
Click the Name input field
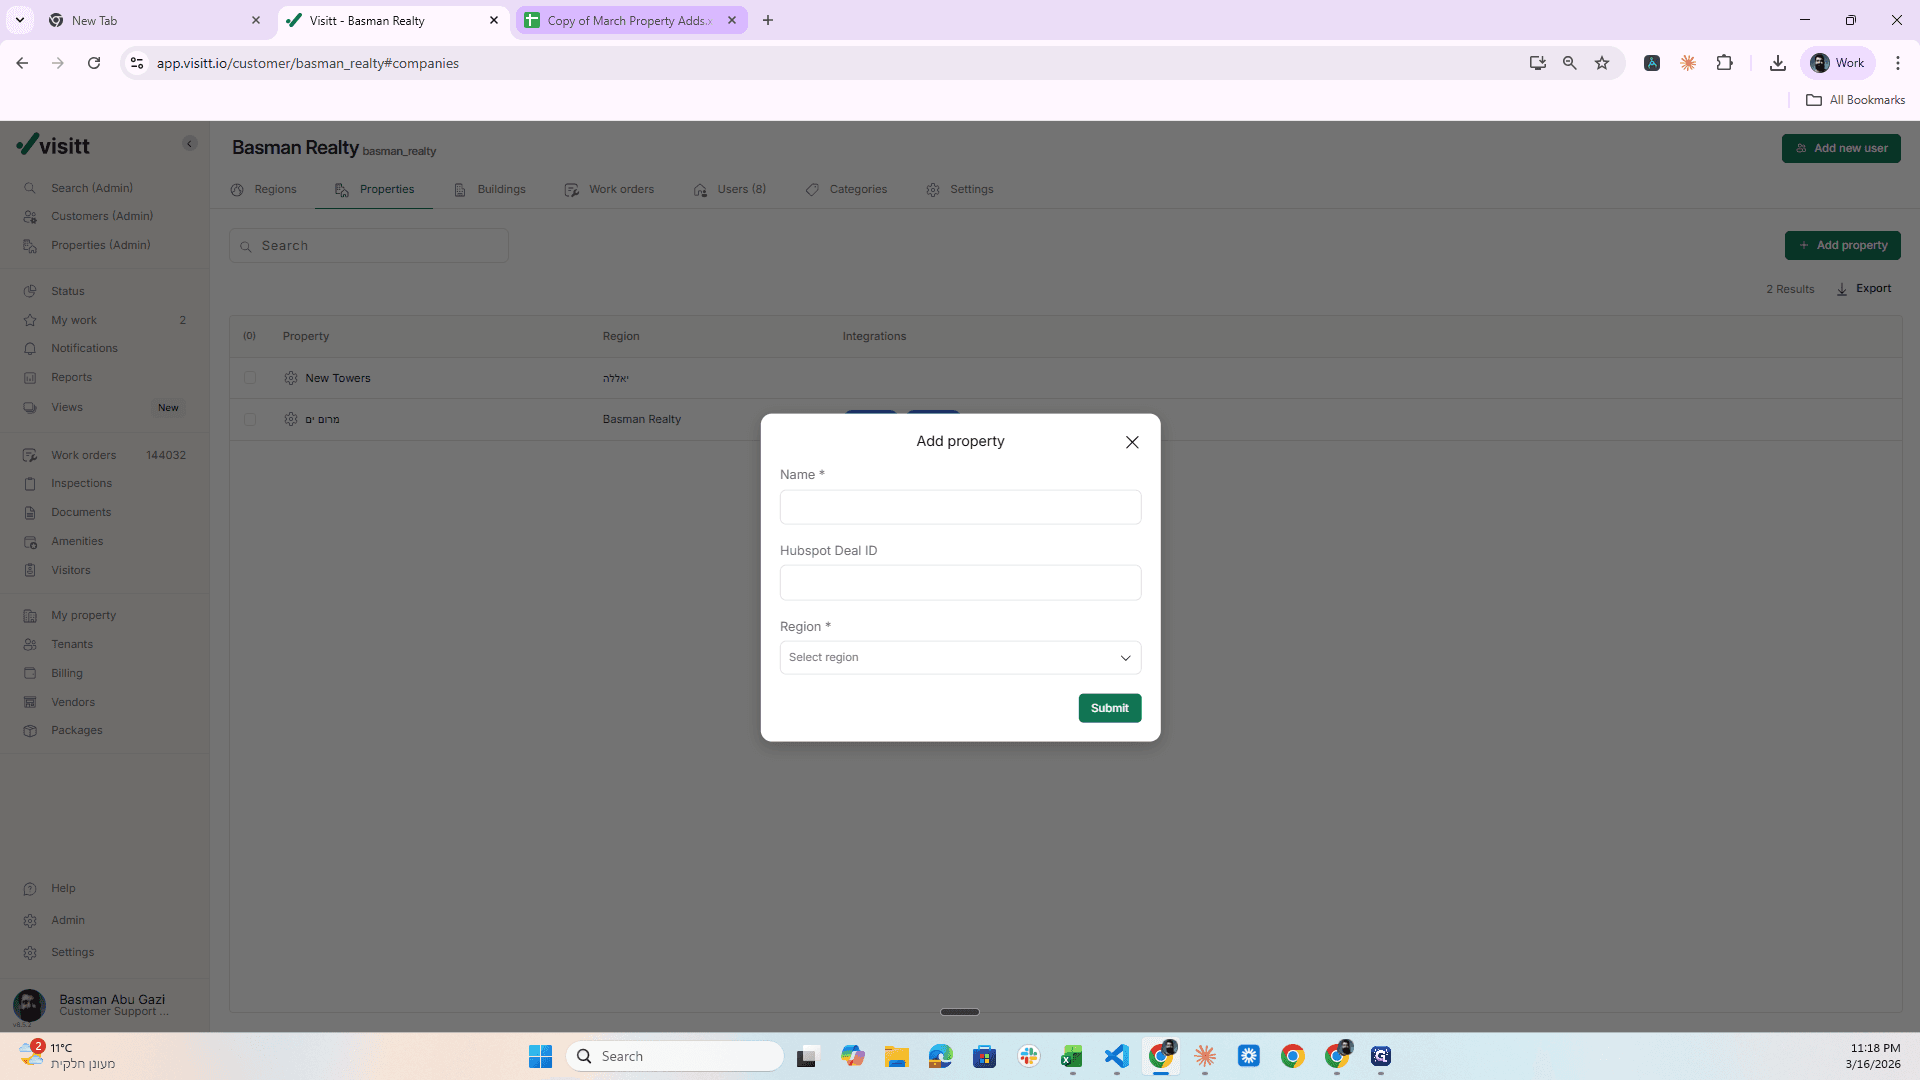[x=960, y=507]
